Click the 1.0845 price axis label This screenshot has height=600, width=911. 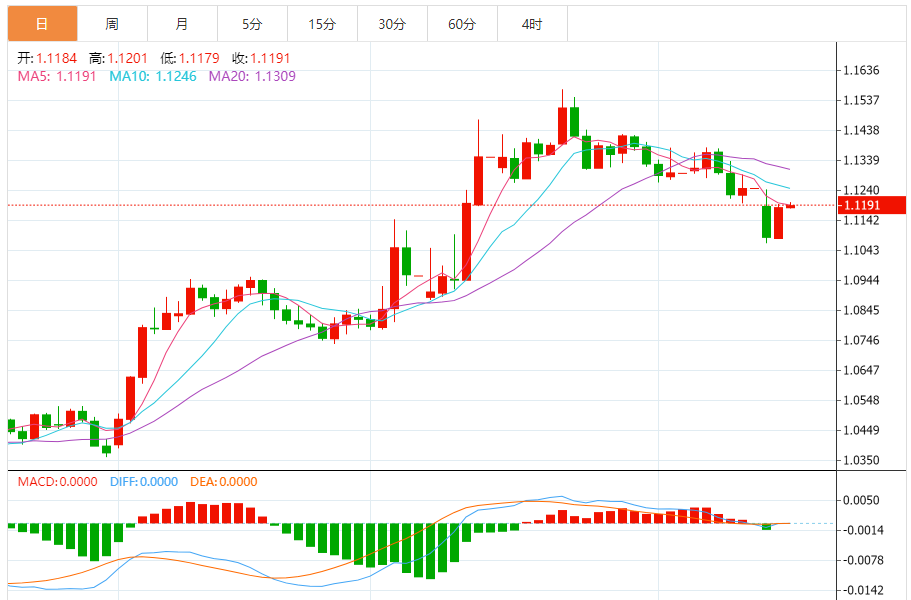tap(861, 310)
